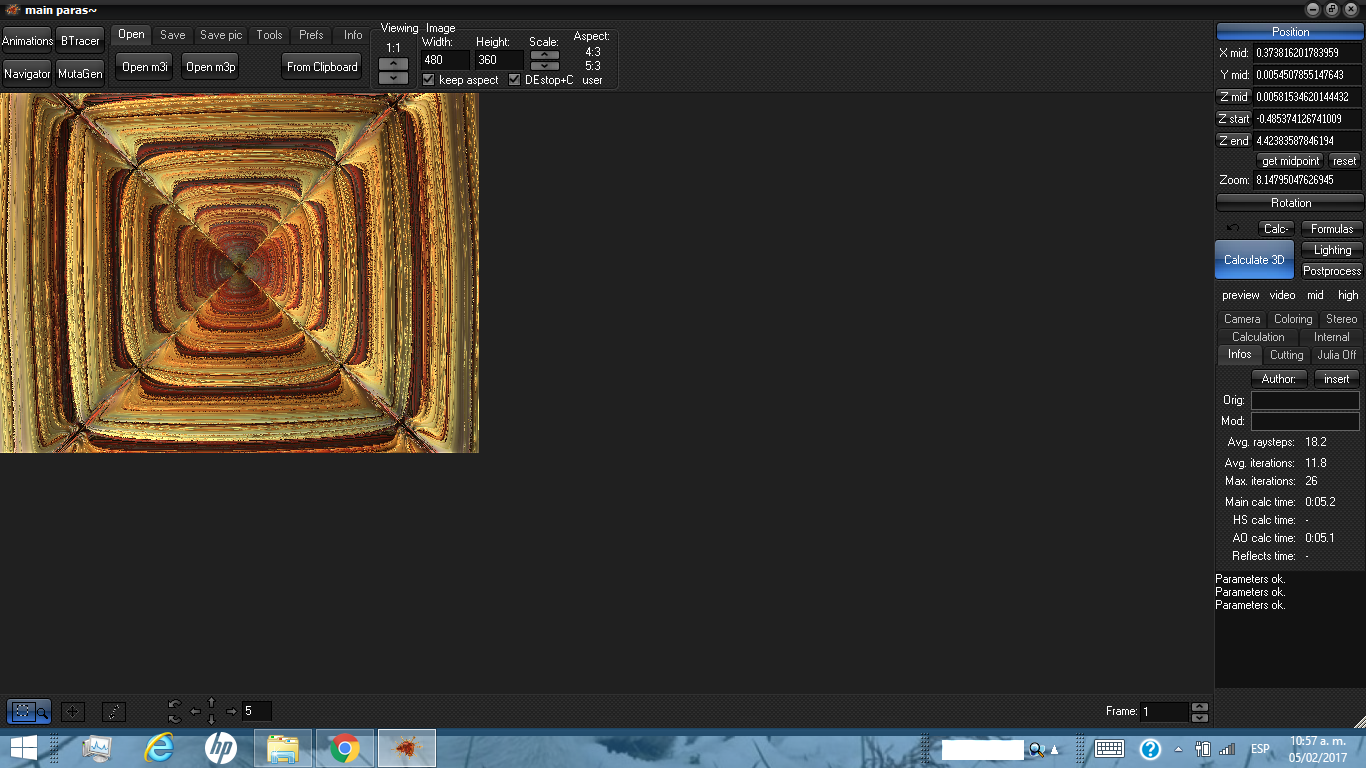The image size is (1366, 768).
Task: Click the down navigation arrow
Action: pyautogui.click(x=211, y=719)
